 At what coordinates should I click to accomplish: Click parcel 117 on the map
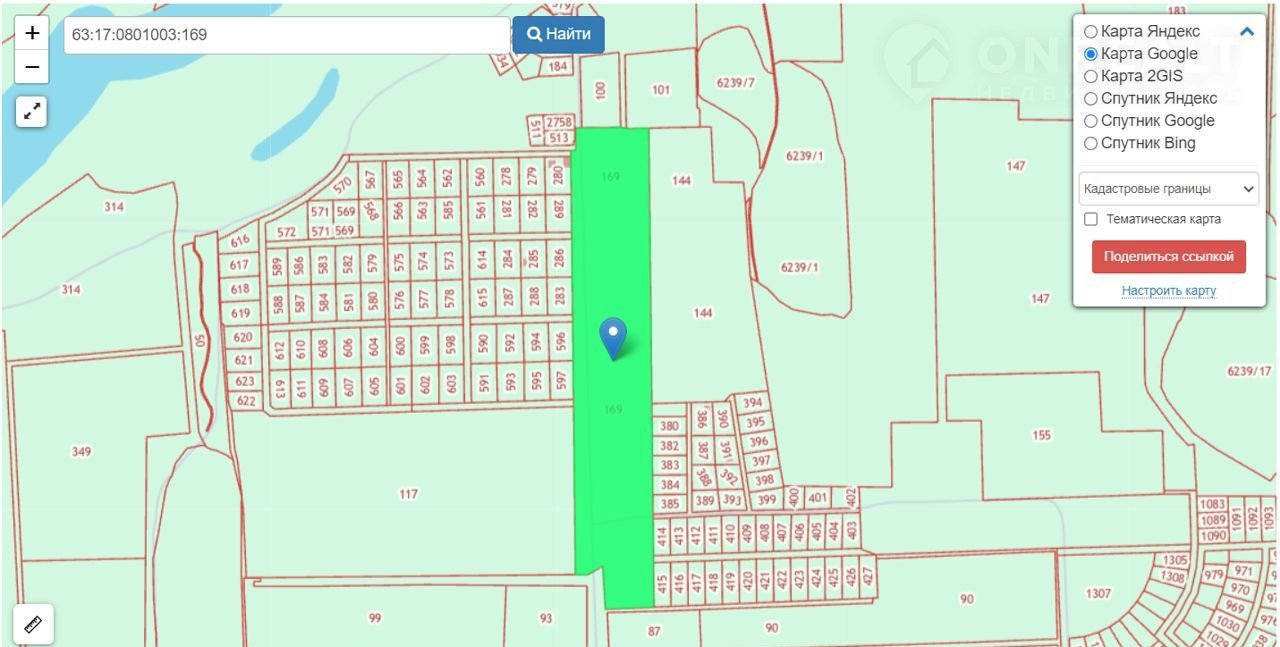tap(408, 494)
